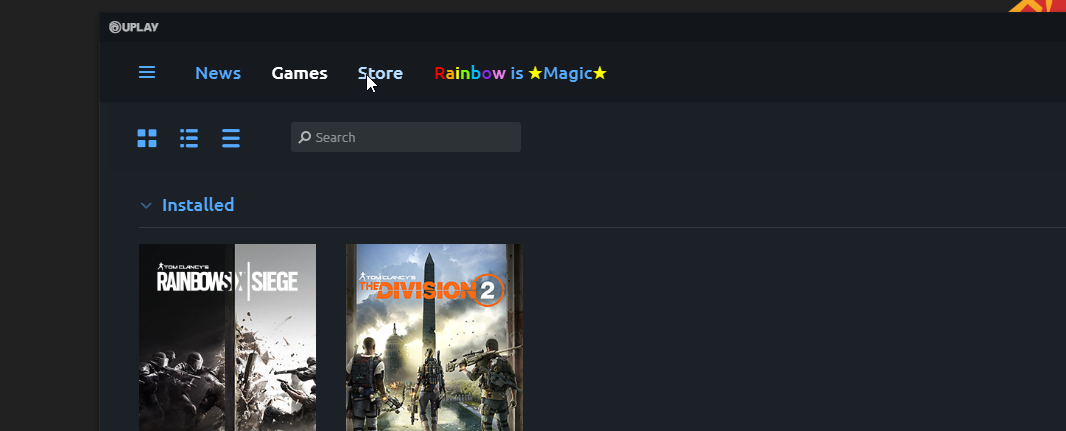Switch to compact list view
Screen dimensions: 1066x431
[231, 138]
